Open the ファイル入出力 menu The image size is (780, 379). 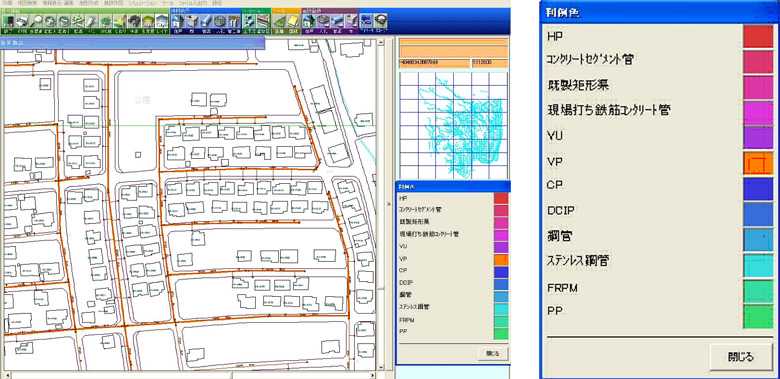193,3
